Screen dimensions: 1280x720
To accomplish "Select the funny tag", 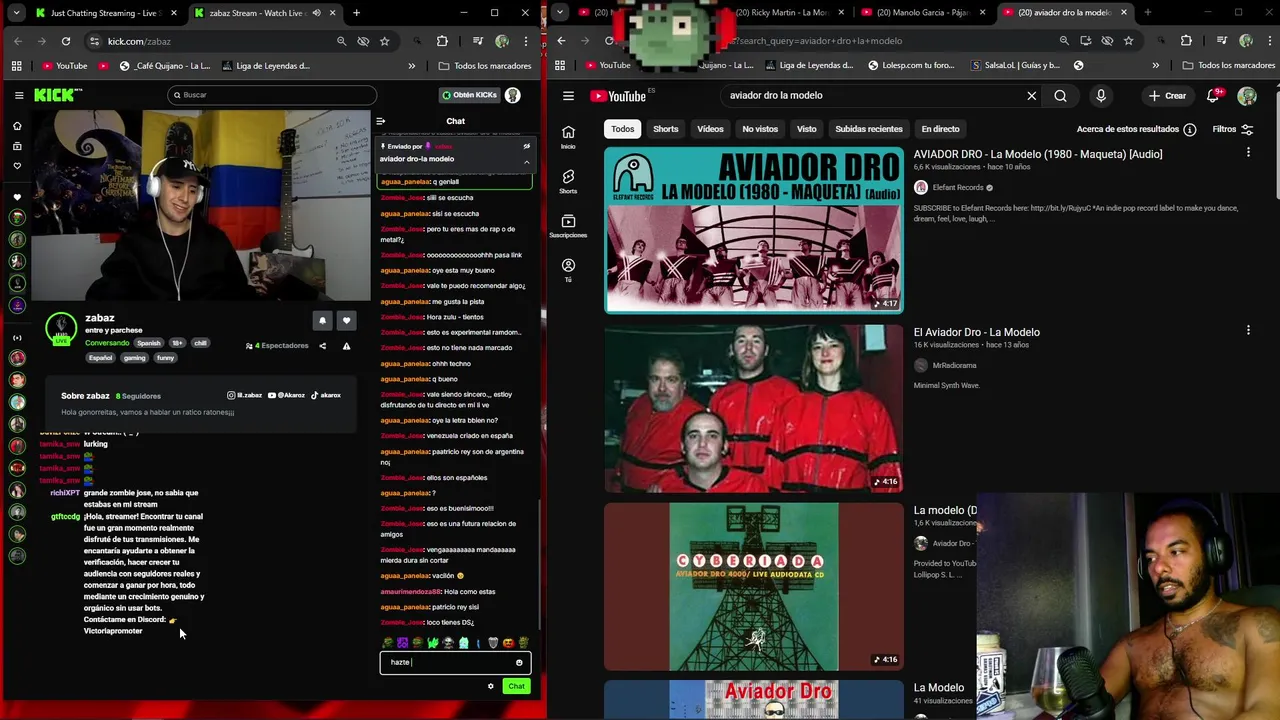I will coord(165,358).
